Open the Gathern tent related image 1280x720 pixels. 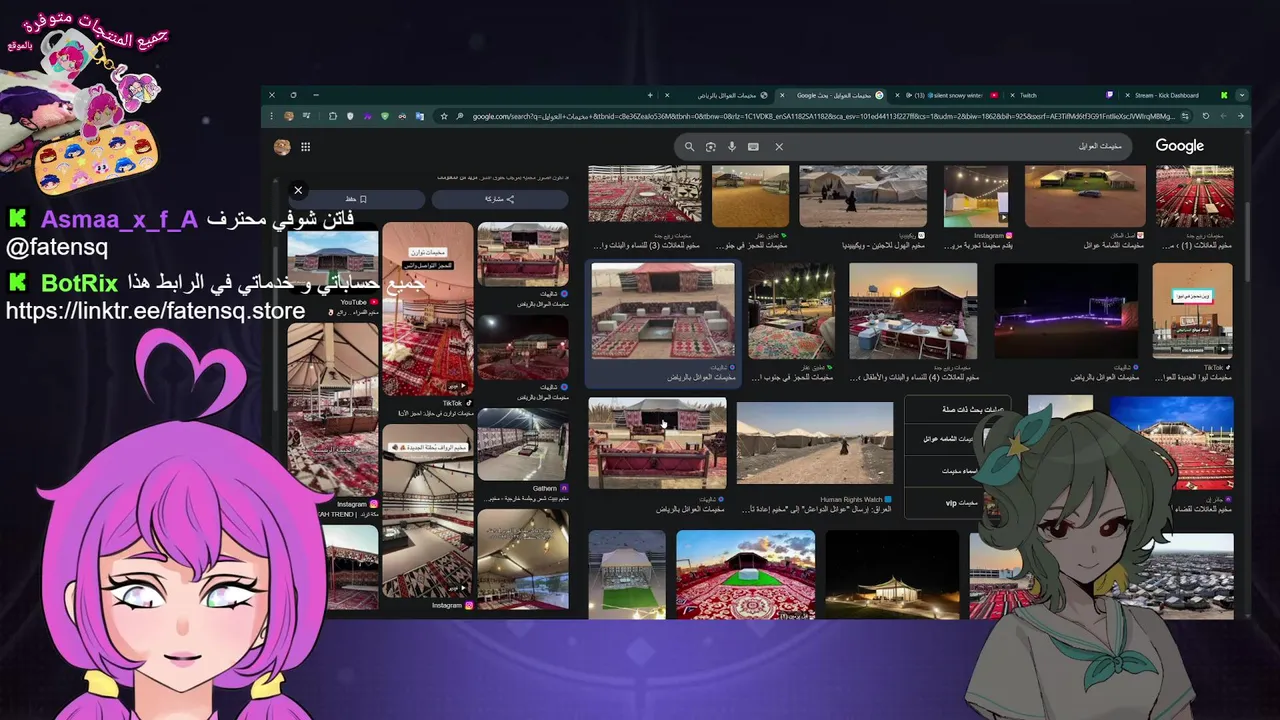coord(522,443)
